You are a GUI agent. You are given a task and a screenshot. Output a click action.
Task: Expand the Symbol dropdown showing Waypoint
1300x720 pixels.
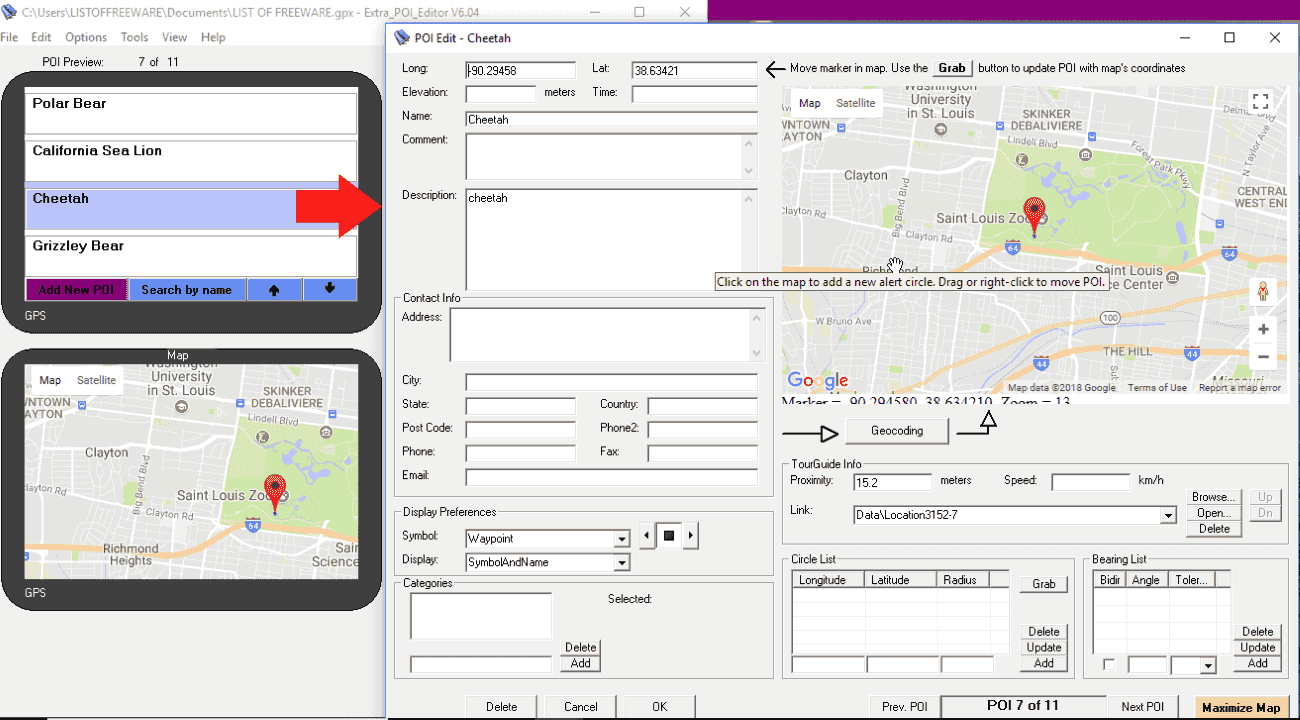(x=622, y=539)
